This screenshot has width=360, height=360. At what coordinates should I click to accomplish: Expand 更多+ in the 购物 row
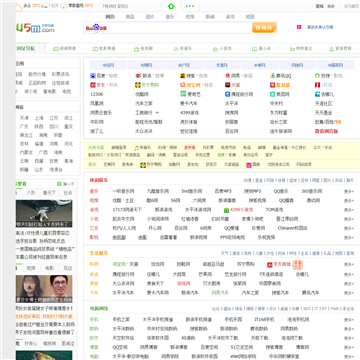coord(349,265)
